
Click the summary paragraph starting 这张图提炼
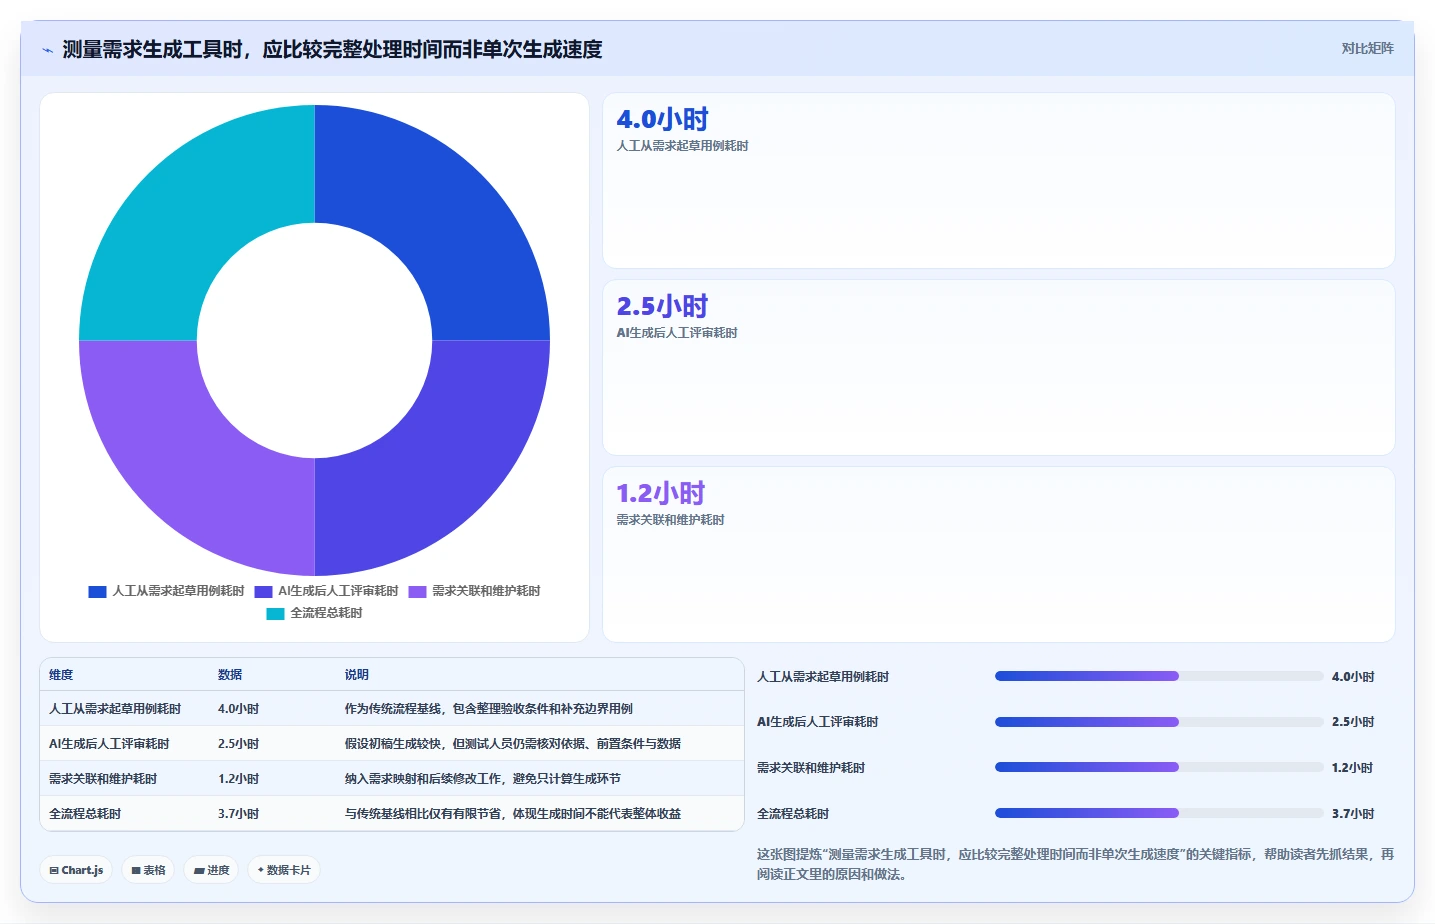point(1075,864)
